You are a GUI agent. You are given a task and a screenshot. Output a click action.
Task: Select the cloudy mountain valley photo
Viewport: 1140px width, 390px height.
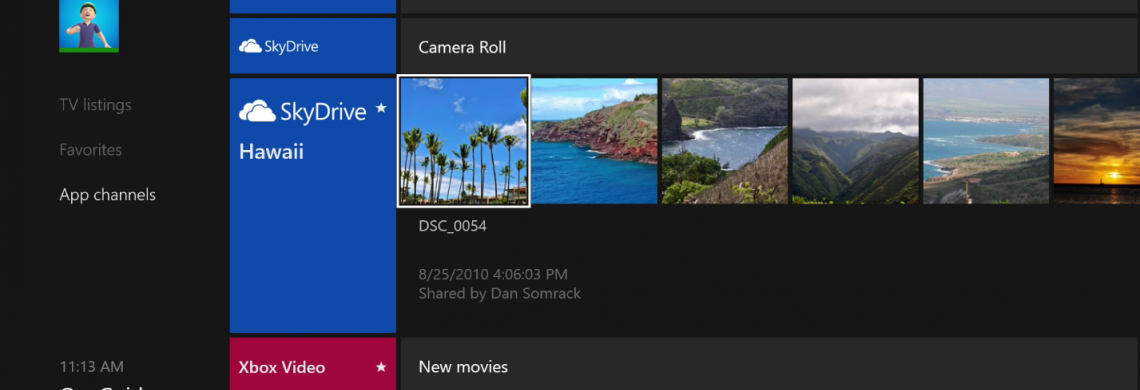[x=856, y=141]
